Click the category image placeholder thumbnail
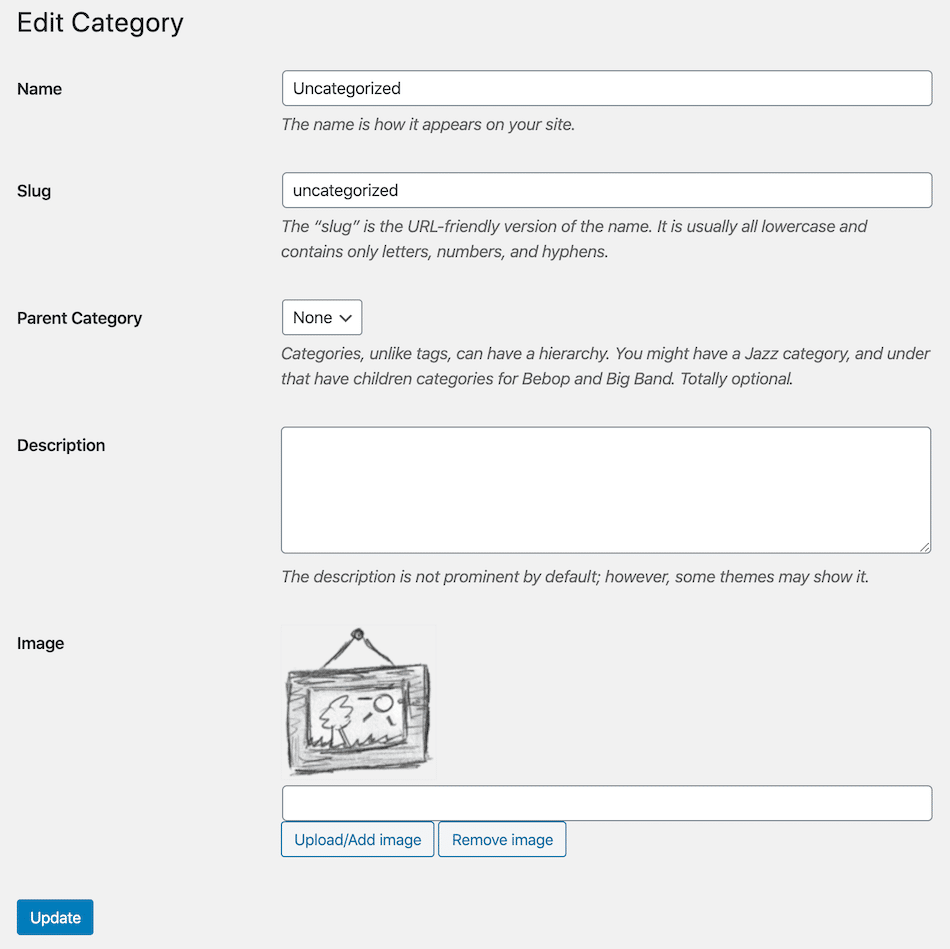 pos(359,702)
